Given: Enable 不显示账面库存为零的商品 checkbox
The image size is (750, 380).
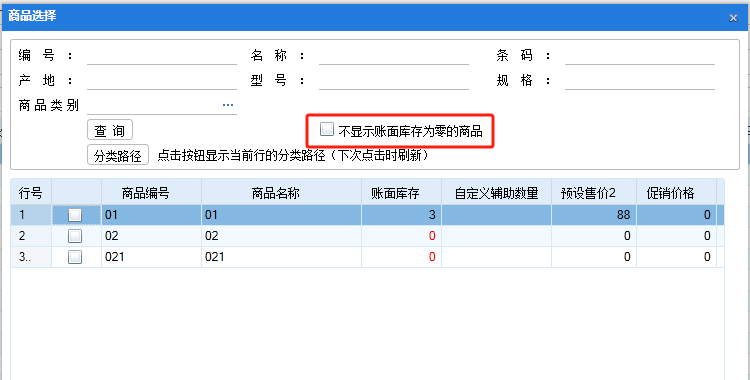Looking at the screenshot, I should coord(327,129).
